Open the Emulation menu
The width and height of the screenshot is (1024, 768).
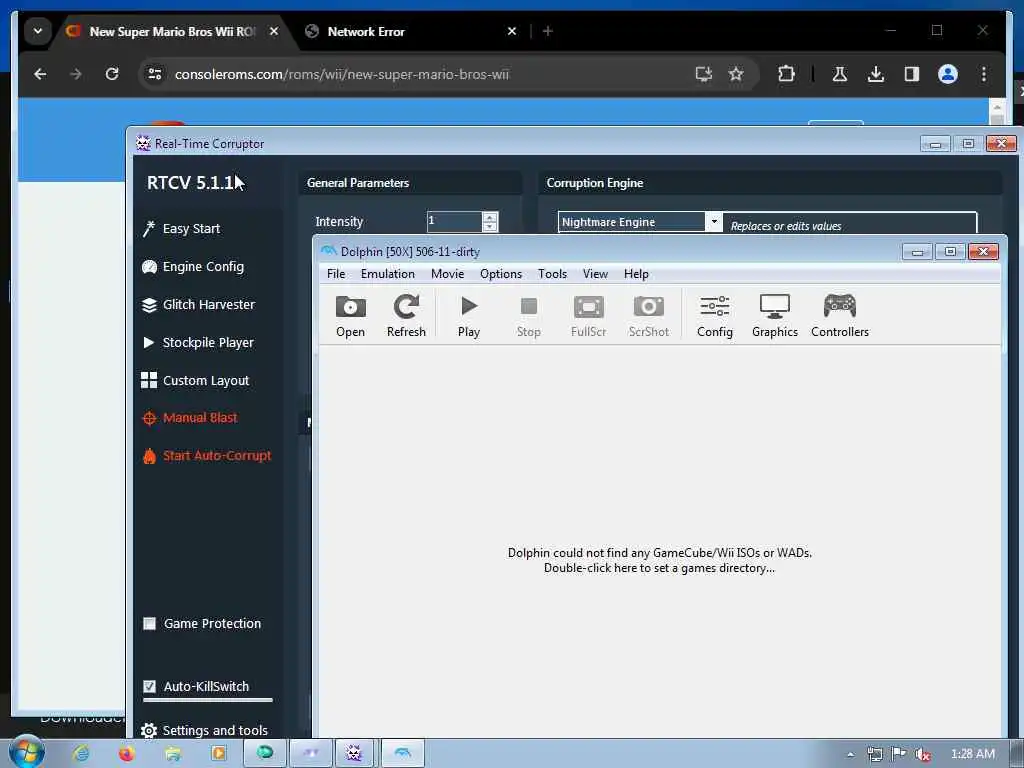(x=387, y=274)
